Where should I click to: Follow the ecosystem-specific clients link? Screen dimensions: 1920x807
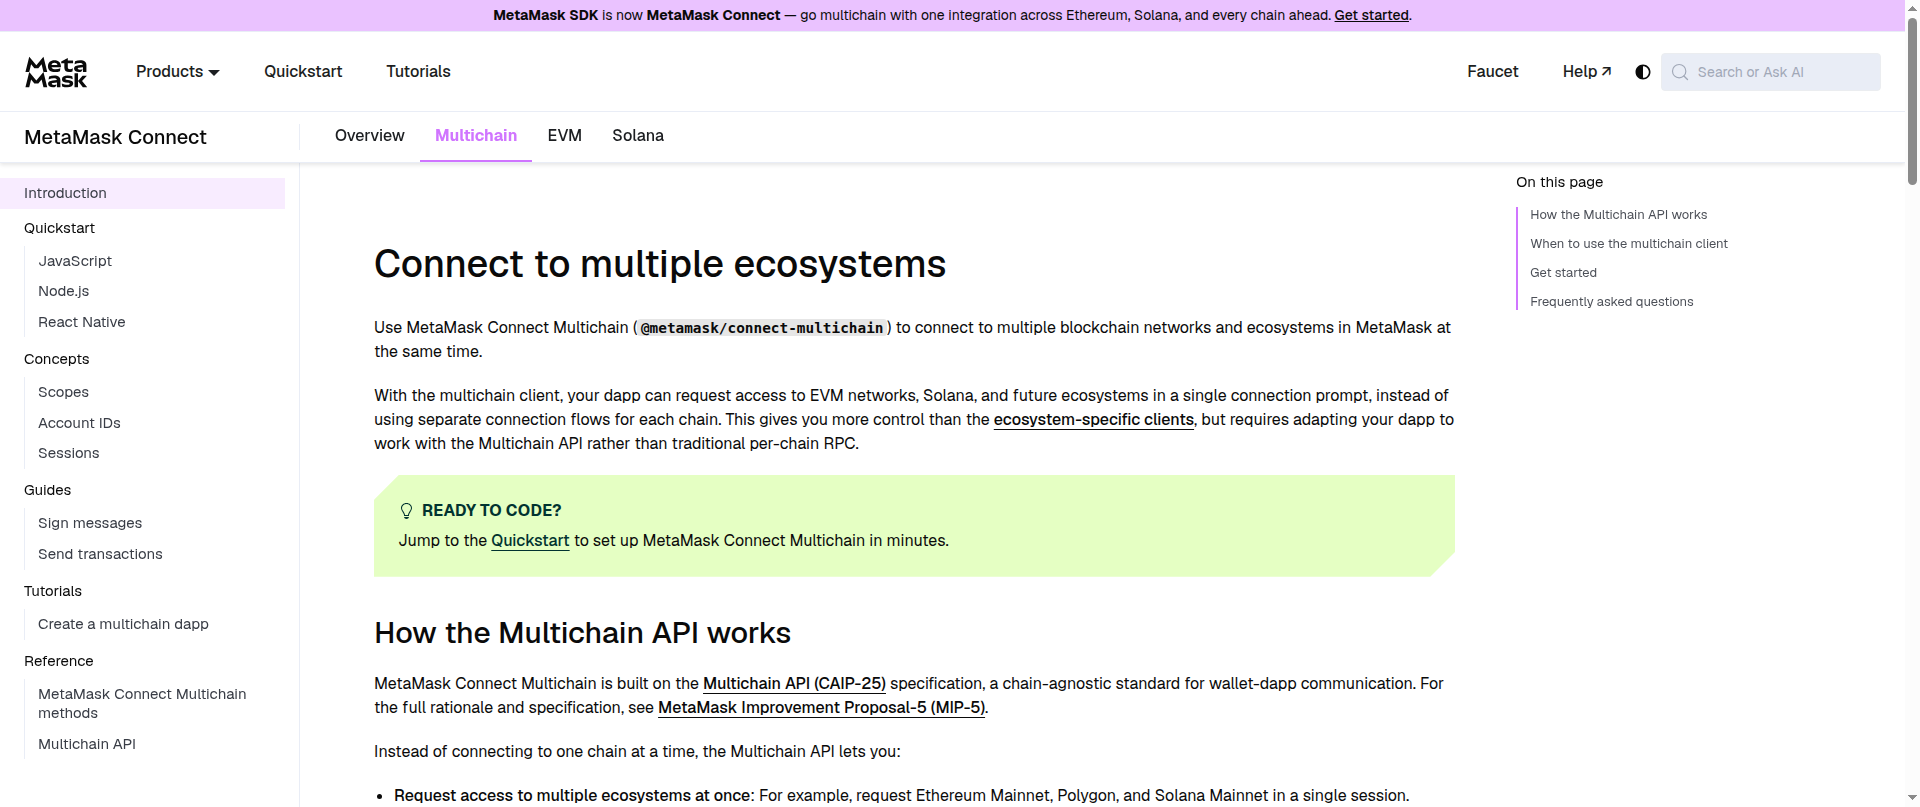click(1093, 420)
